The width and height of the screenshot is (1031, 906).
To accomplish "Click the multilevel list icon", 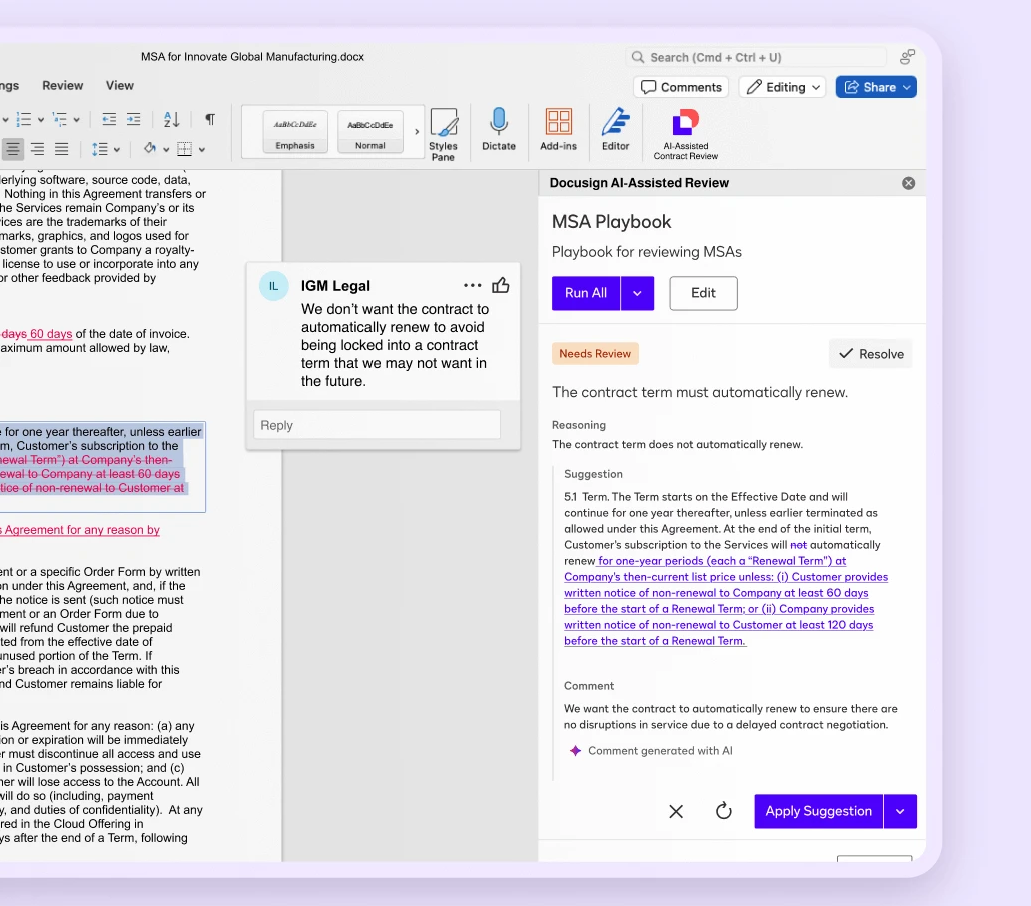I will point(60,119).
